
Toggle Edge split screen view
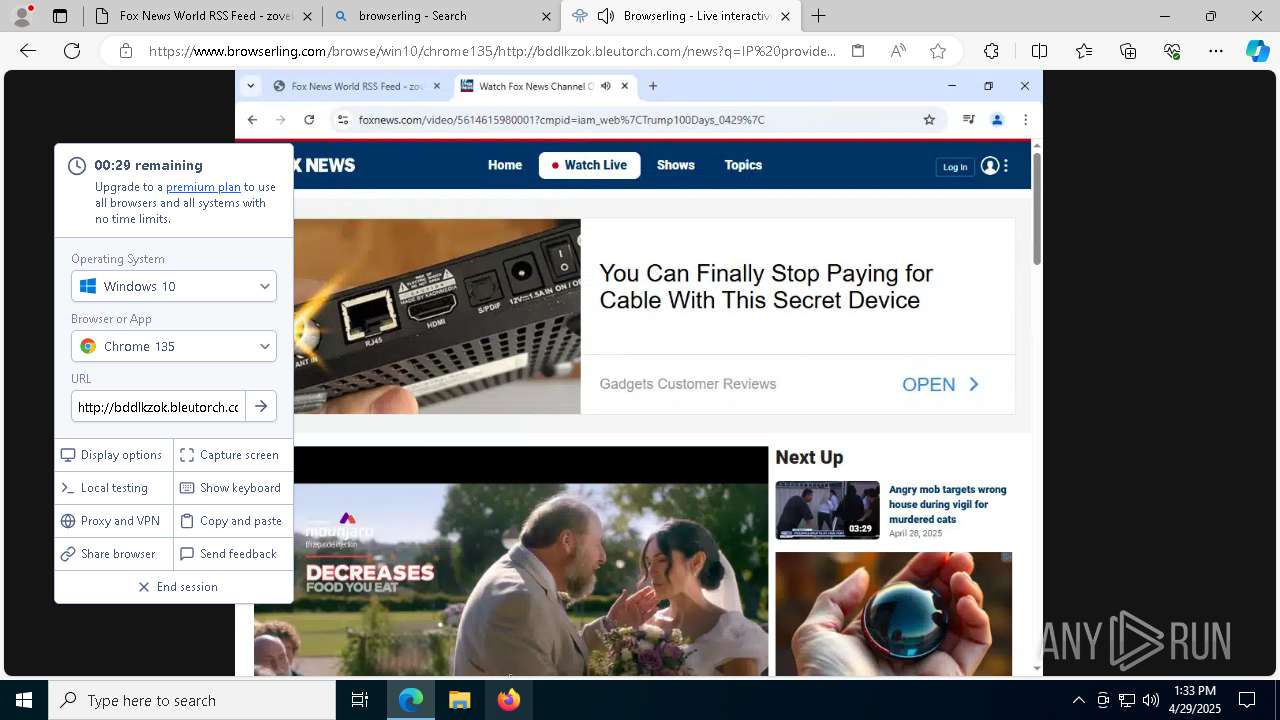1039,51
